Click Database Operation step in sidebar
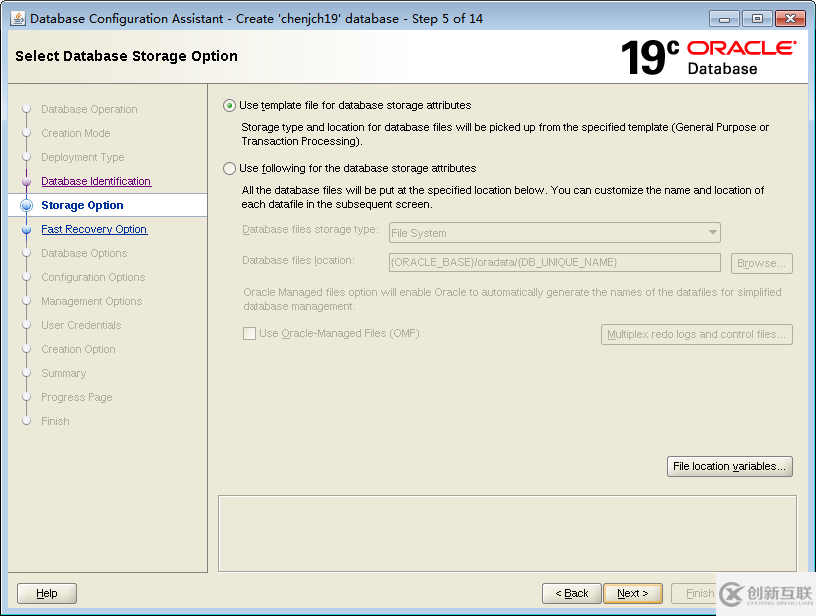This screenshot has width=816, height=616. tap(89, 109)
